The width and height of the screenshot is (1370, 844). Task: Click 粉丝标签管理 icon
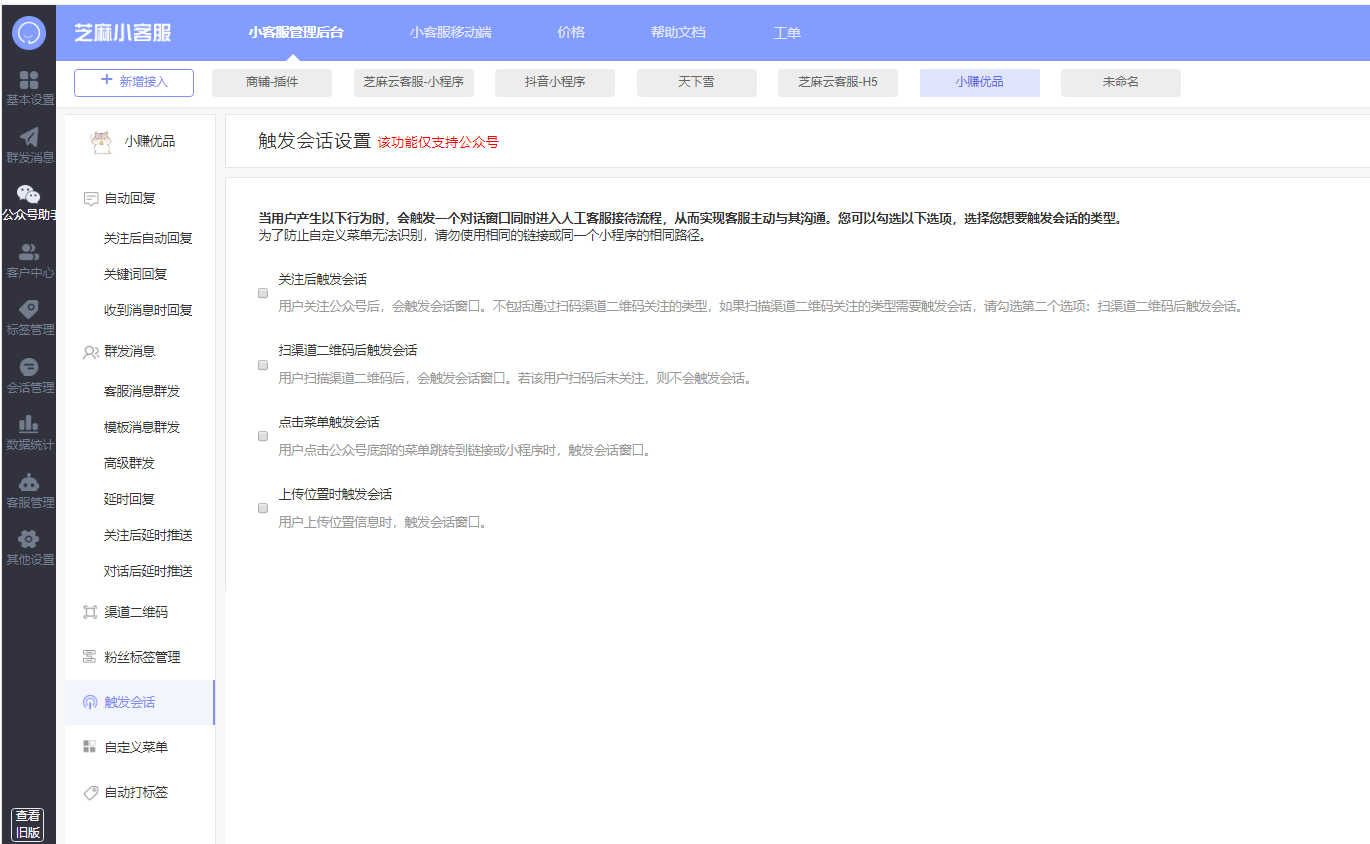[x=90, y=657]
